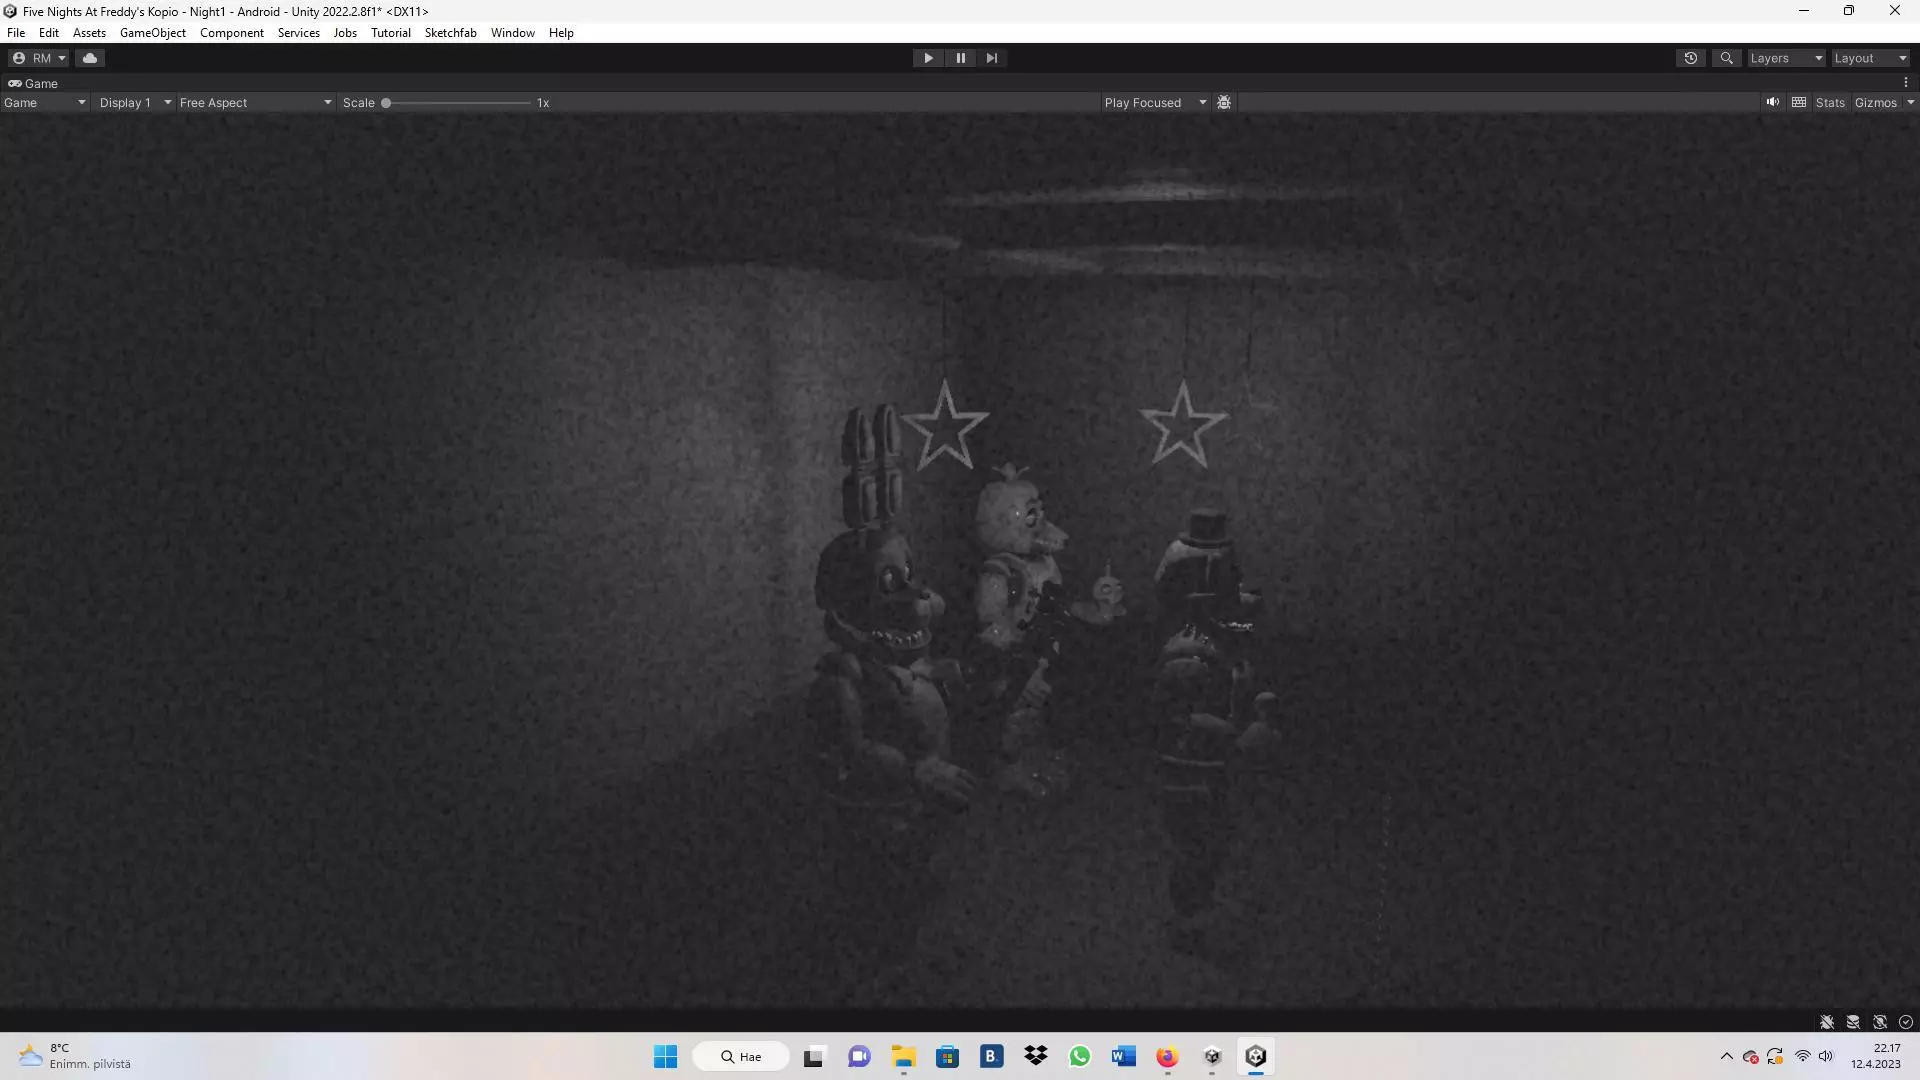Open the Sketchfab menu
This screenshot has height=1080, width=1920.
tap(450, 32)
